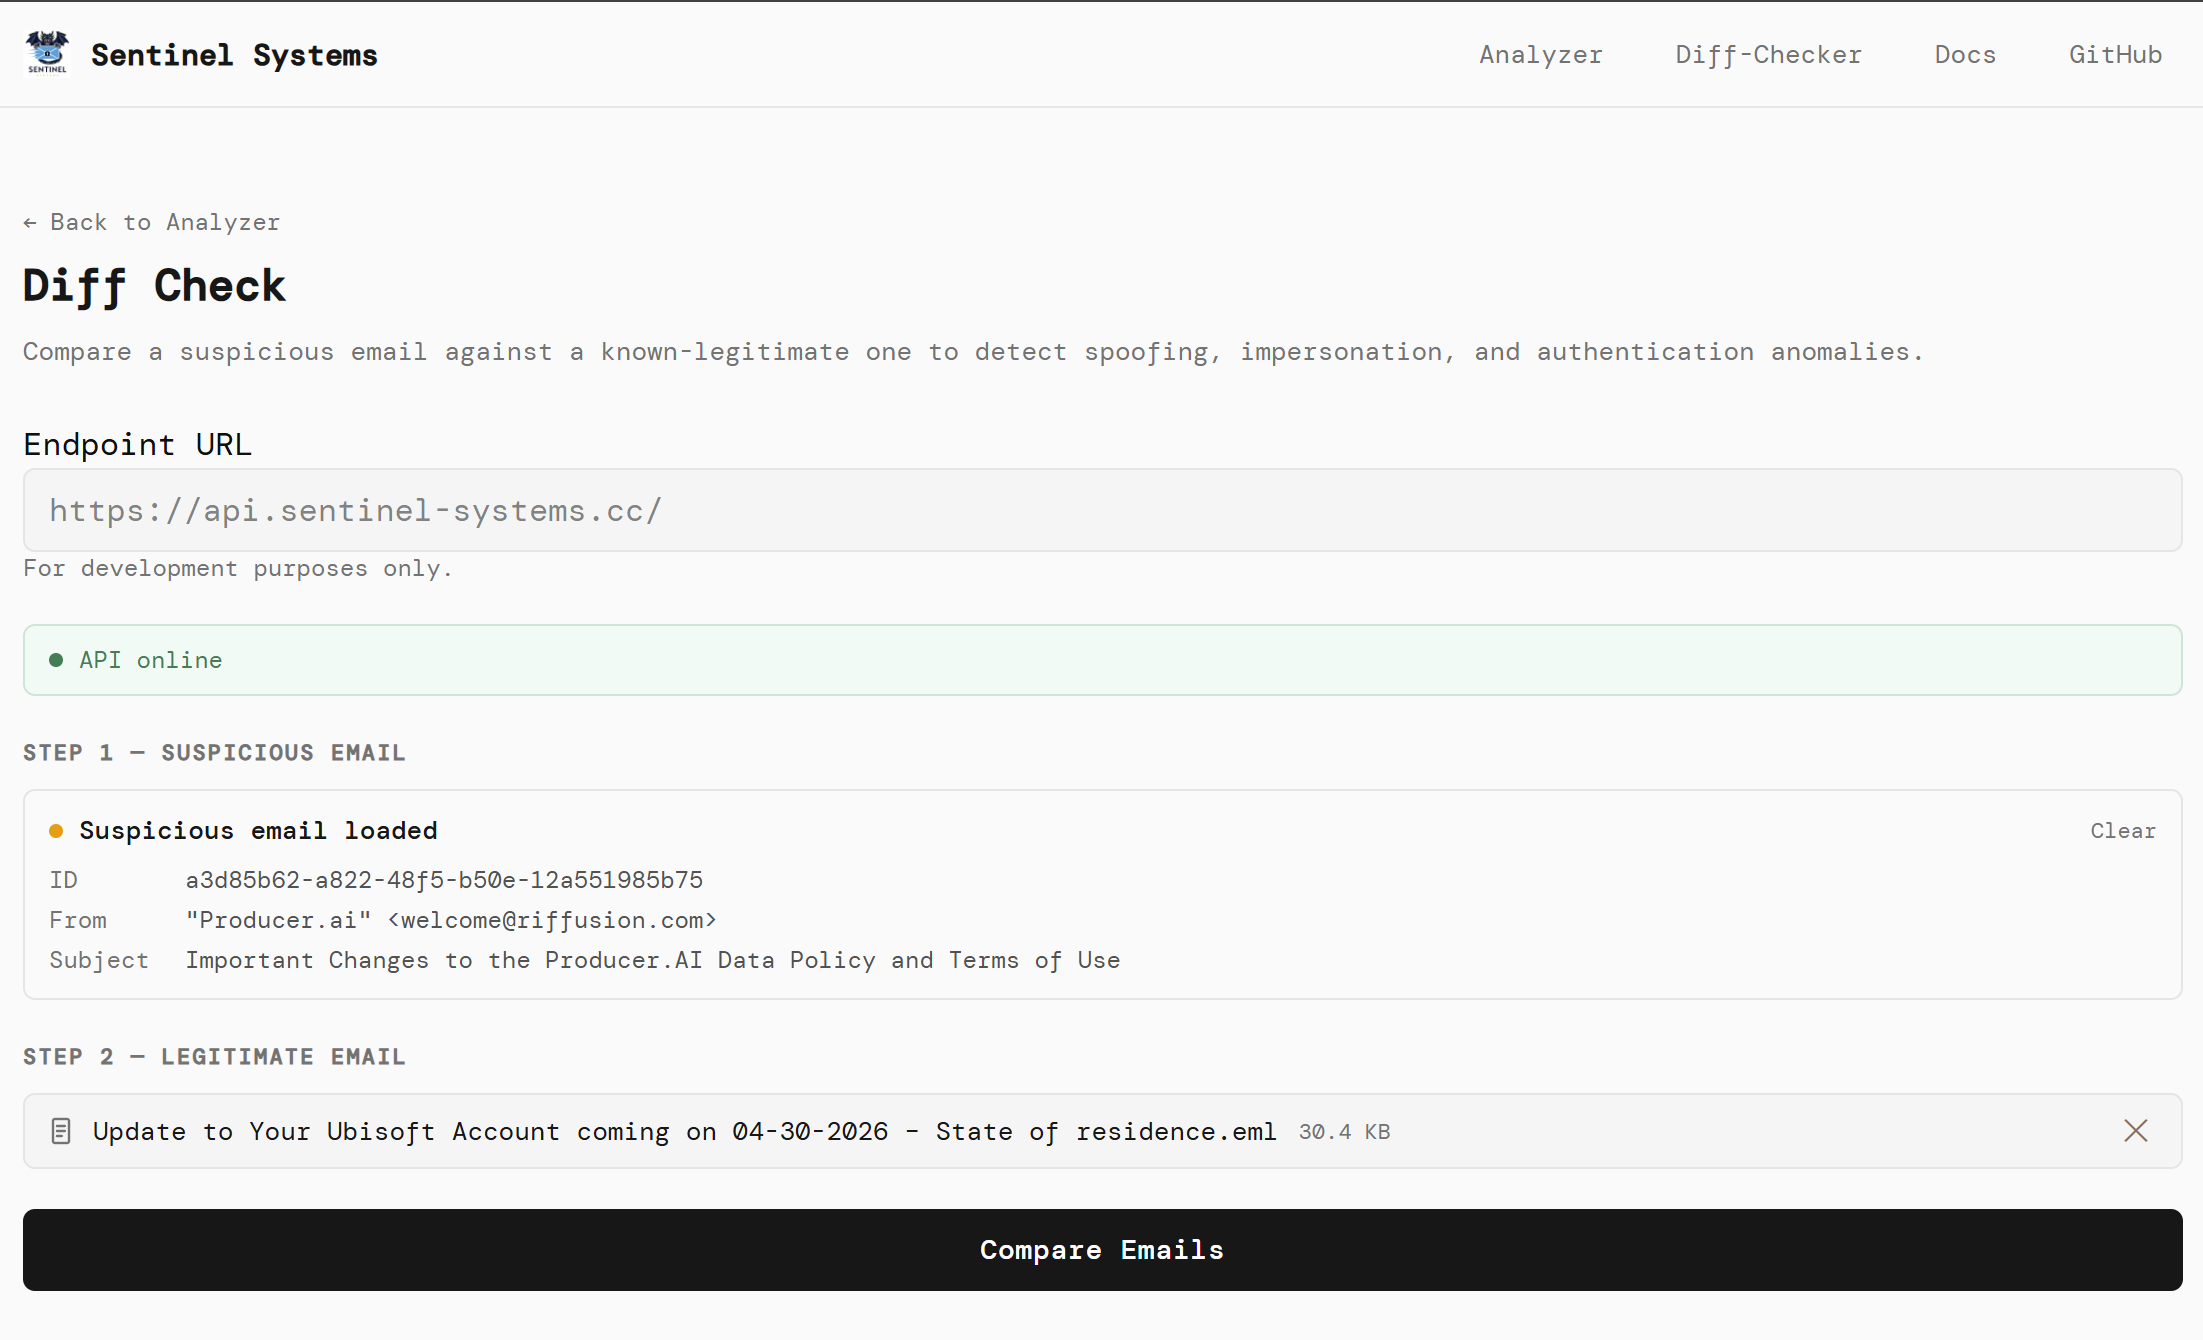Click the Sentinel logo icon
The image size is (2203, 1340).
pos(47,53)
